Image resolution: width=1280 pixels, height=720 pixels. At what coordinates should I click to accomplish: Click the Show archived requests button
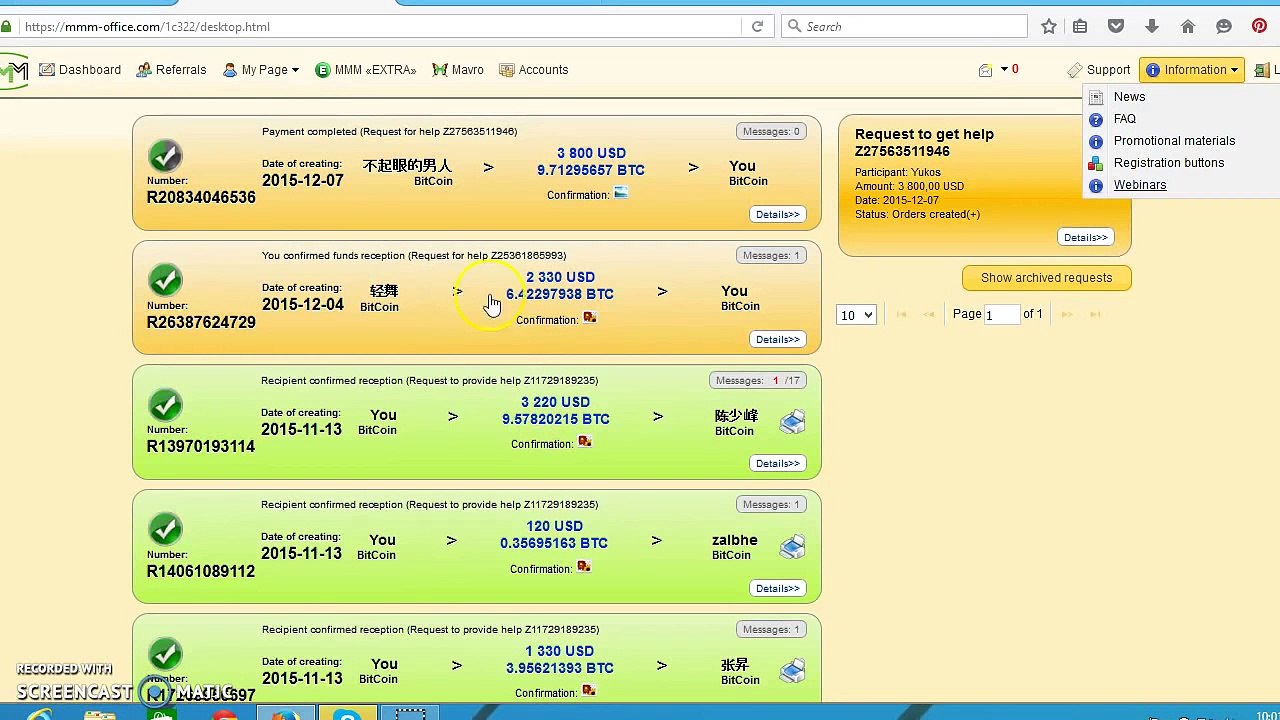[x=1046, y=278]
